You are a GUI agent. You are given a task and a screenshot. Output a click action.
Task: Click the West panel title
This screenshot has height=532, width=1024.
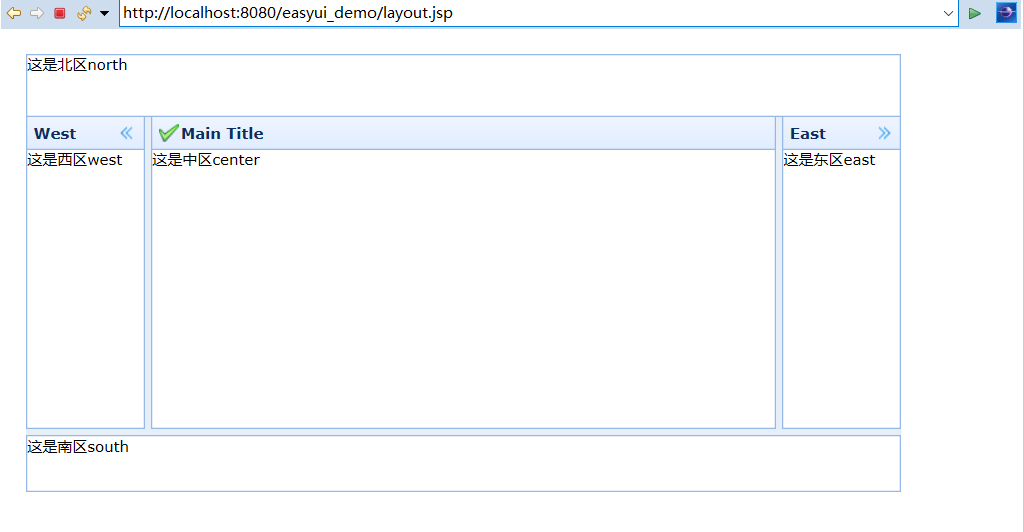coord(55,134)
